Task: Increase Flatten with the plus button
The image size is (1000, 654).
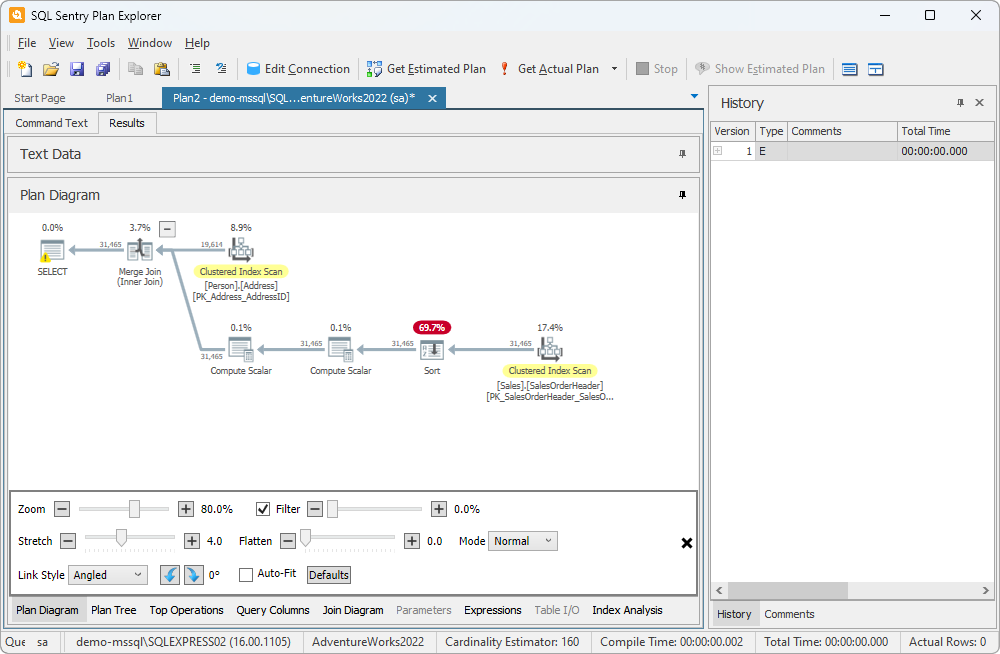Action: pyautogui.click(x=412, y=541)
